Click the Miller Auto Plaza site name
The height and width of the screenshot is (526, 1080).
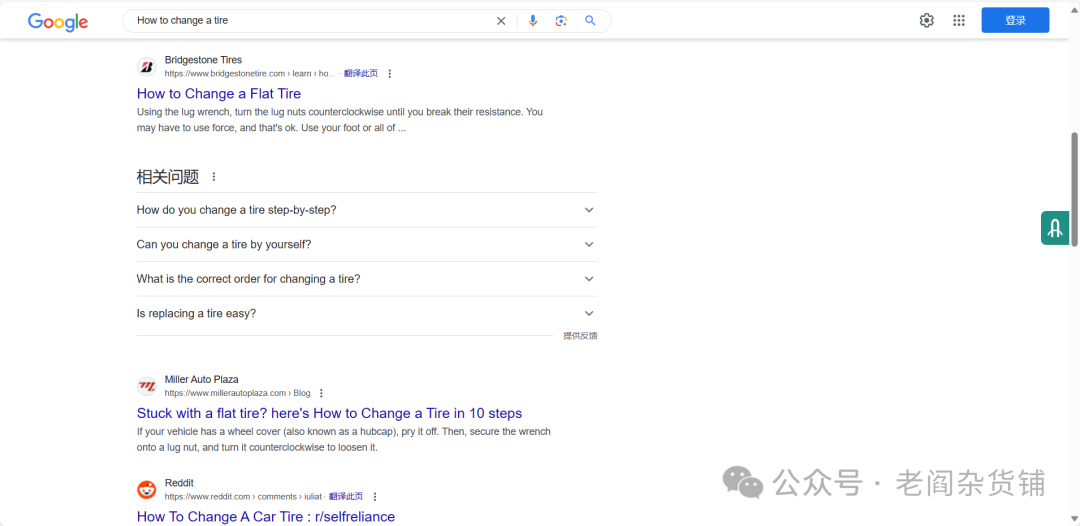202,379
